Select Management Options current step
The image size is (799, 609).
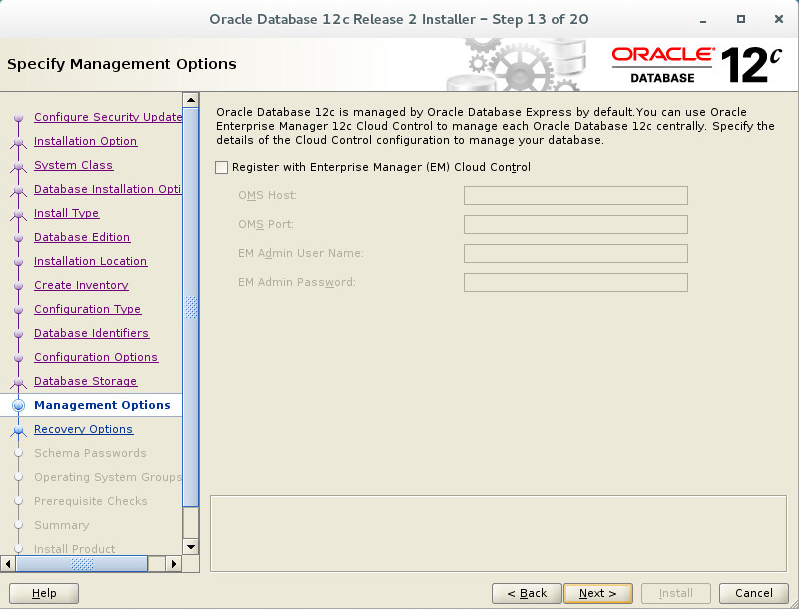[102, 405]
